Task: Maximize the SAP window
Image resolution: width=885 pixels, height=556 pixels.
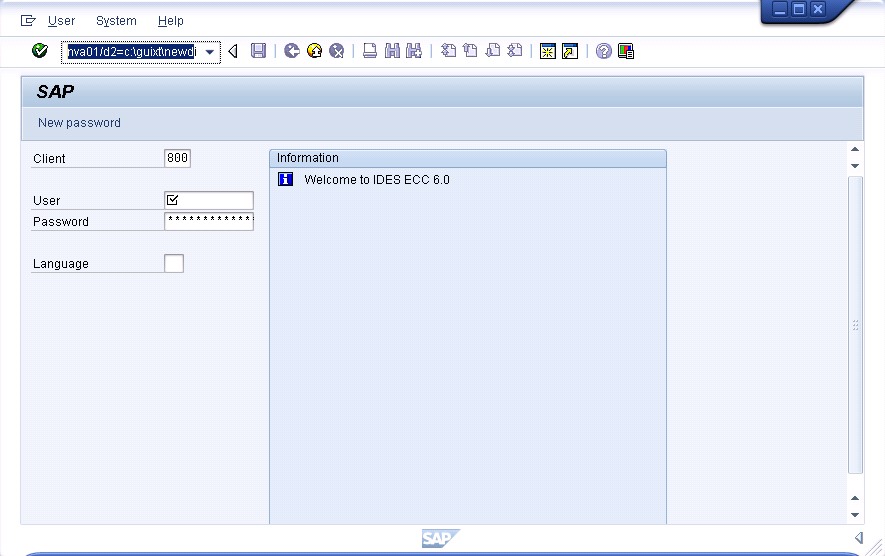Action: [799, 9]
